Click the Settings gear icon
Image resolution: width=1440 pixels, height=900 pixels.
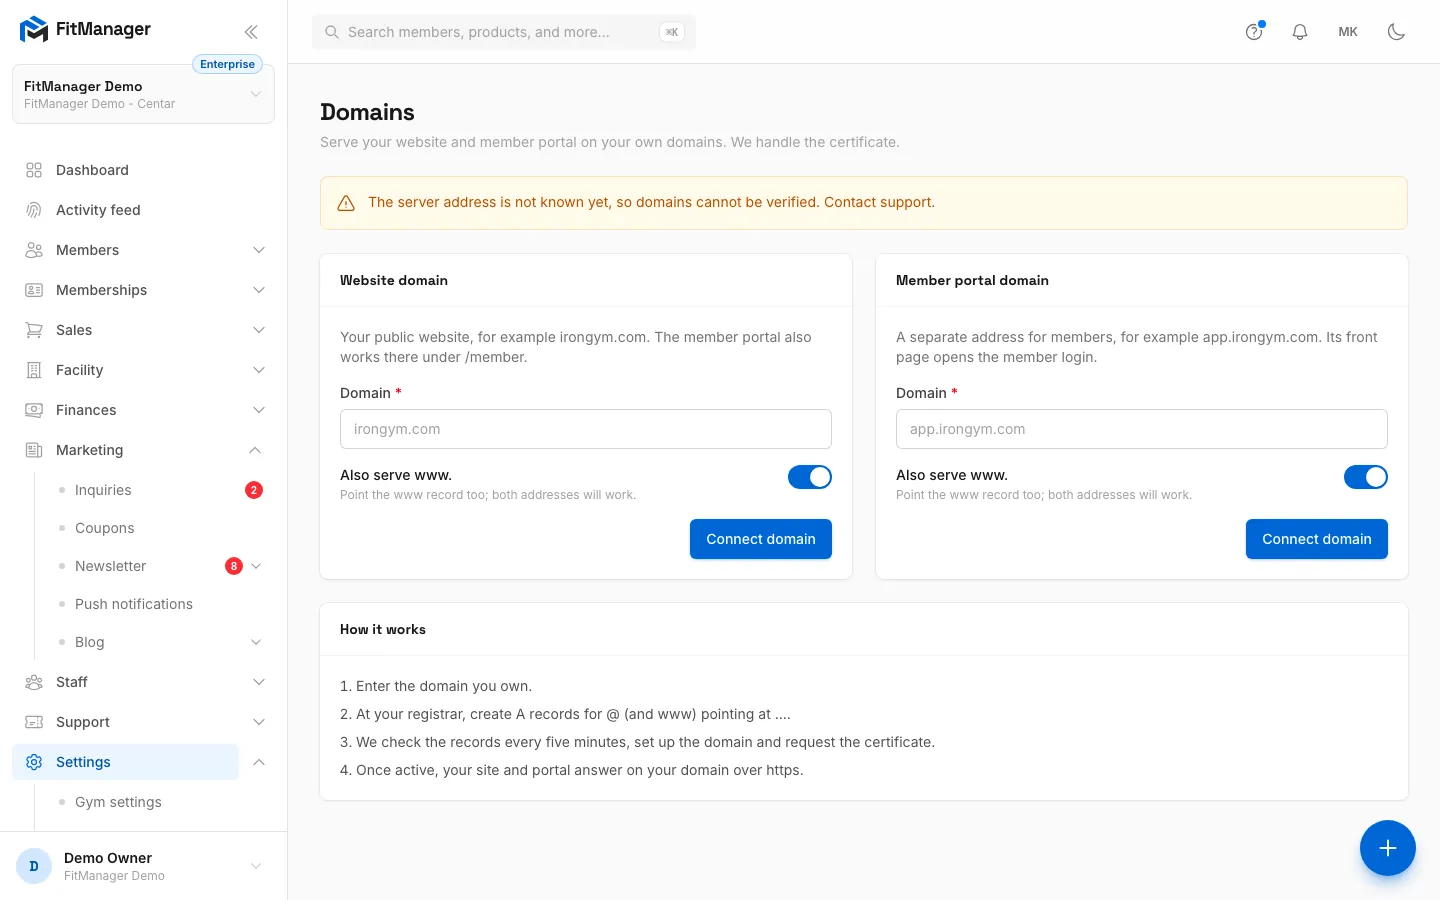click(x=34, y=762)
